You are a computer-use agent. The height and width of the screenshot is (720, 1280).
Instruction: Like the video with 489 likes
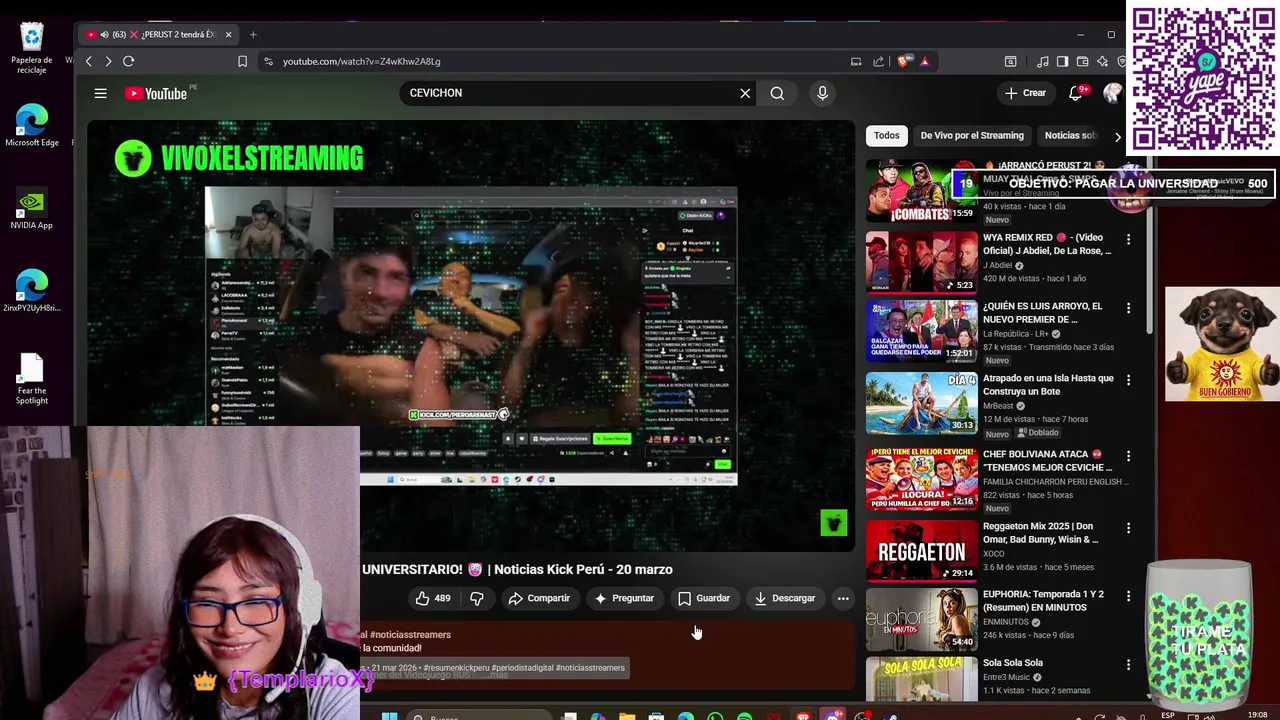click(433, 598)
